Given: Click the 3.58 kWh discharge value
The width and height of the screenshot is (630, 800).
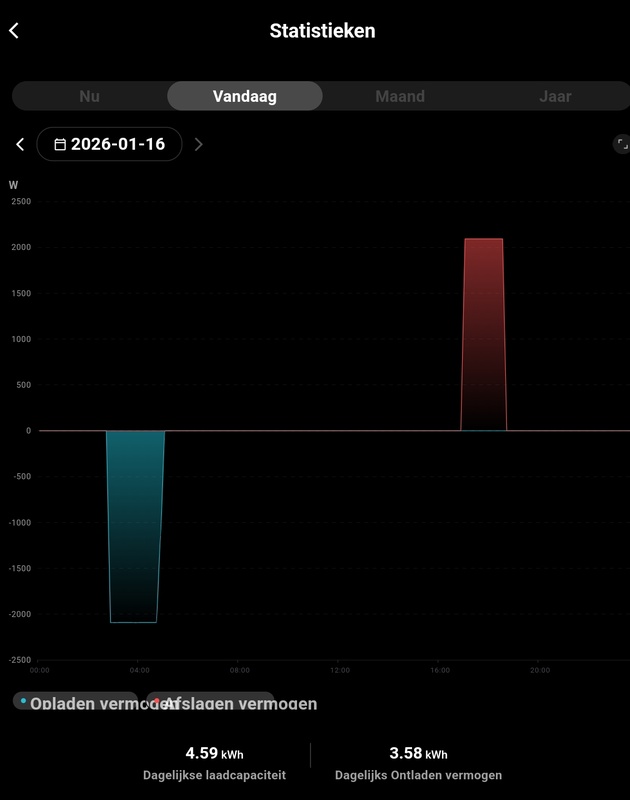Looking at the screenshot, I should point(418,753).
